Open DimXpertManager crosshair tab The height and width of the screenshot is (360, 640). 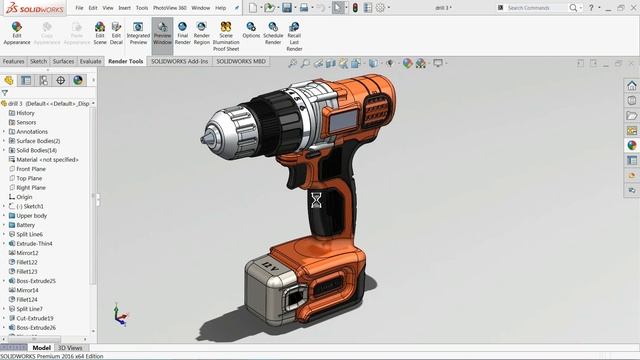point(60,80)
